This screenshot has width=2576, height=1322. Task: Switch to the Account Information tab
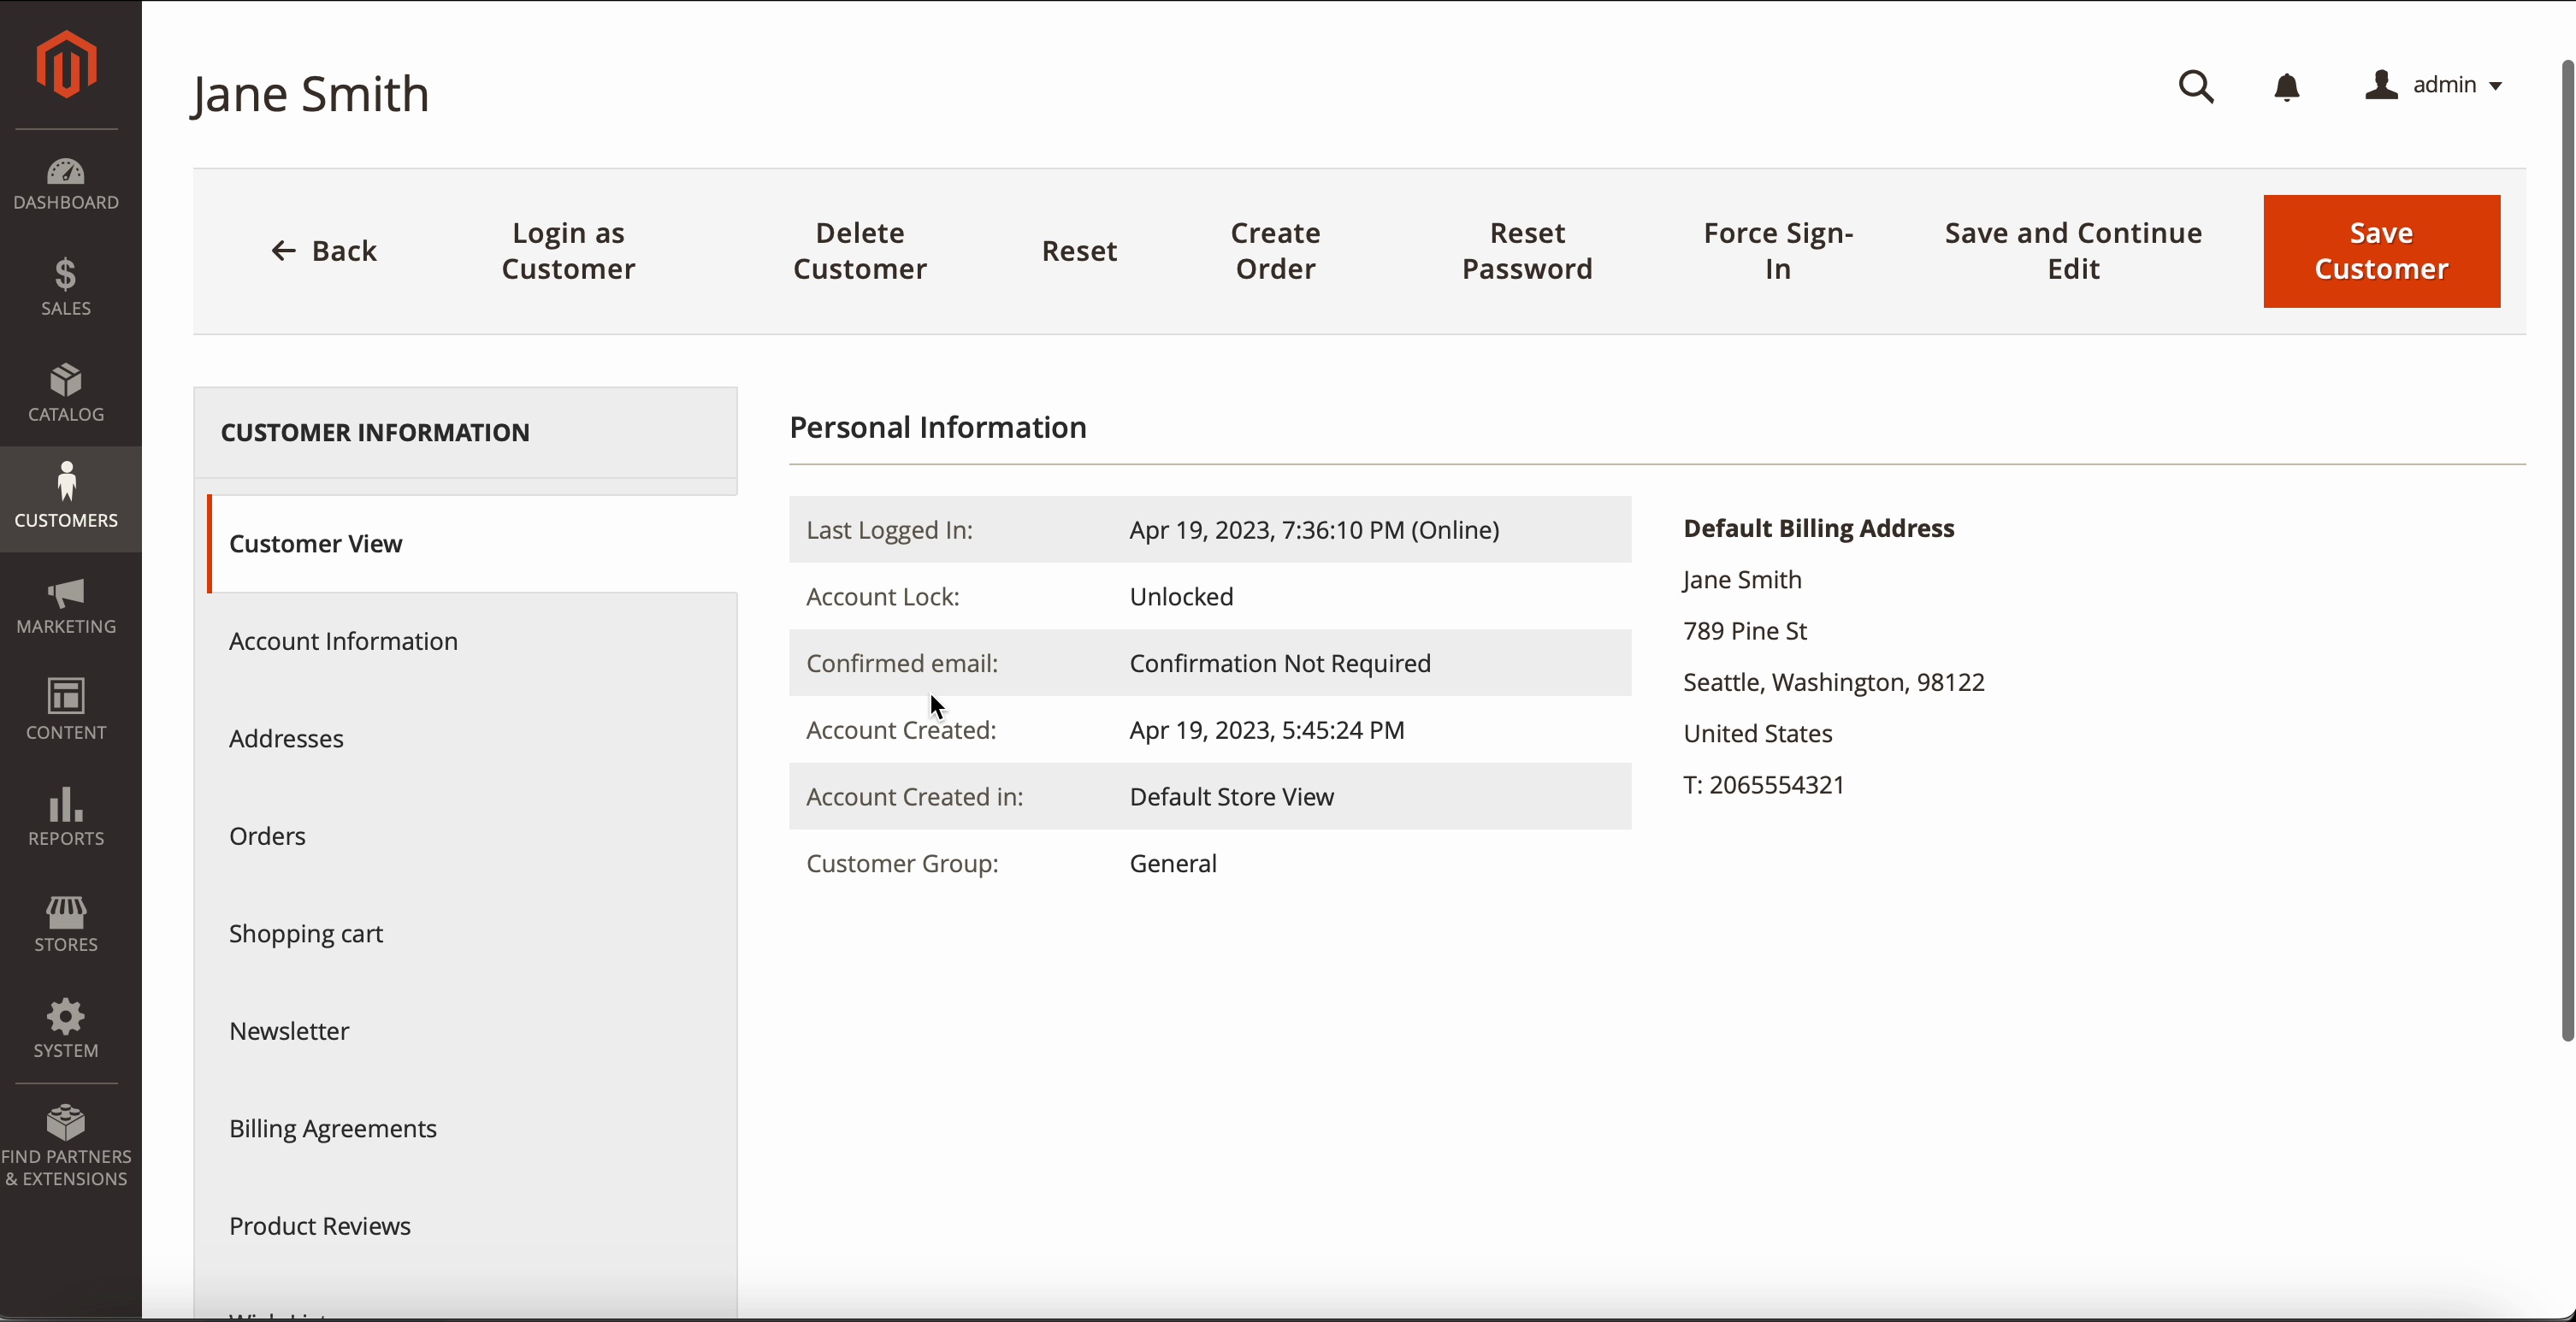click(x=343, y=641)
